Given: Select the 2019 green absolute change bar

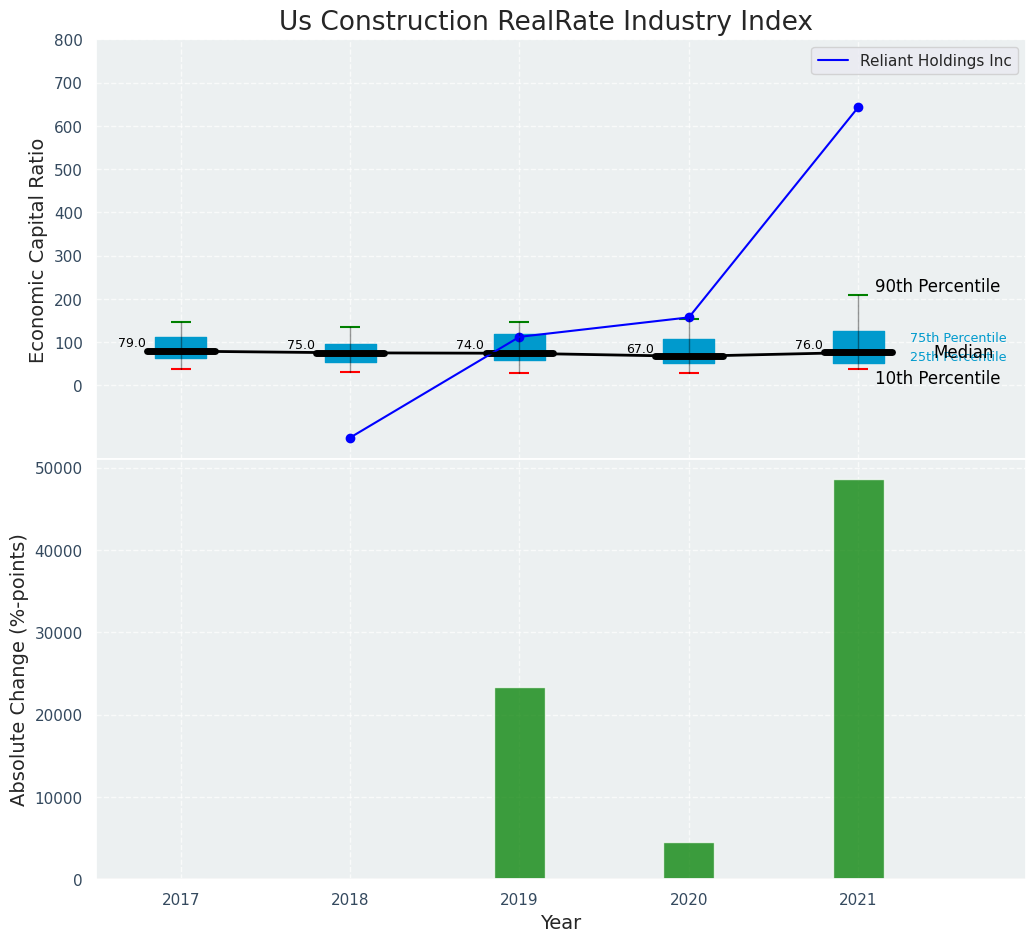Looking at the screenshot, I should (519, 783).
